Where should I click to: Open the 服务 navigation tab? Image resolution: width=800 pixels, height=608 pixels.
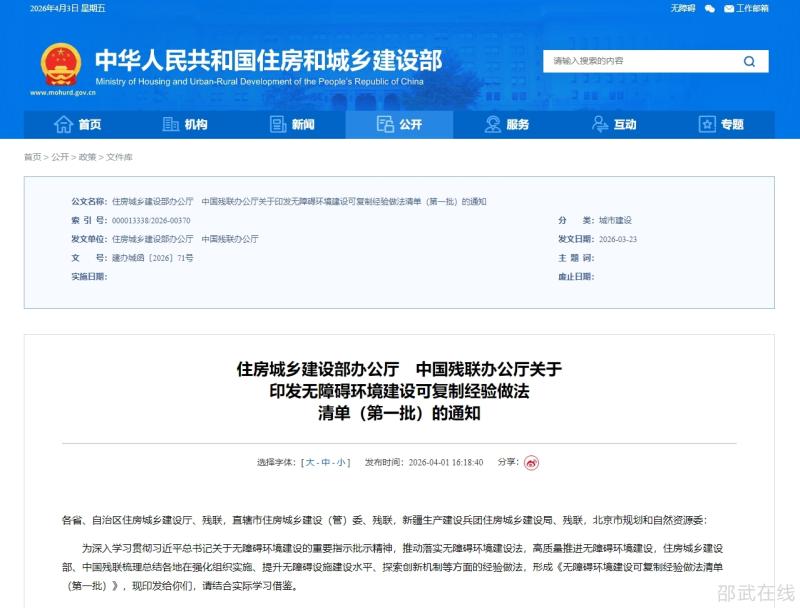[x=506, y=124]
